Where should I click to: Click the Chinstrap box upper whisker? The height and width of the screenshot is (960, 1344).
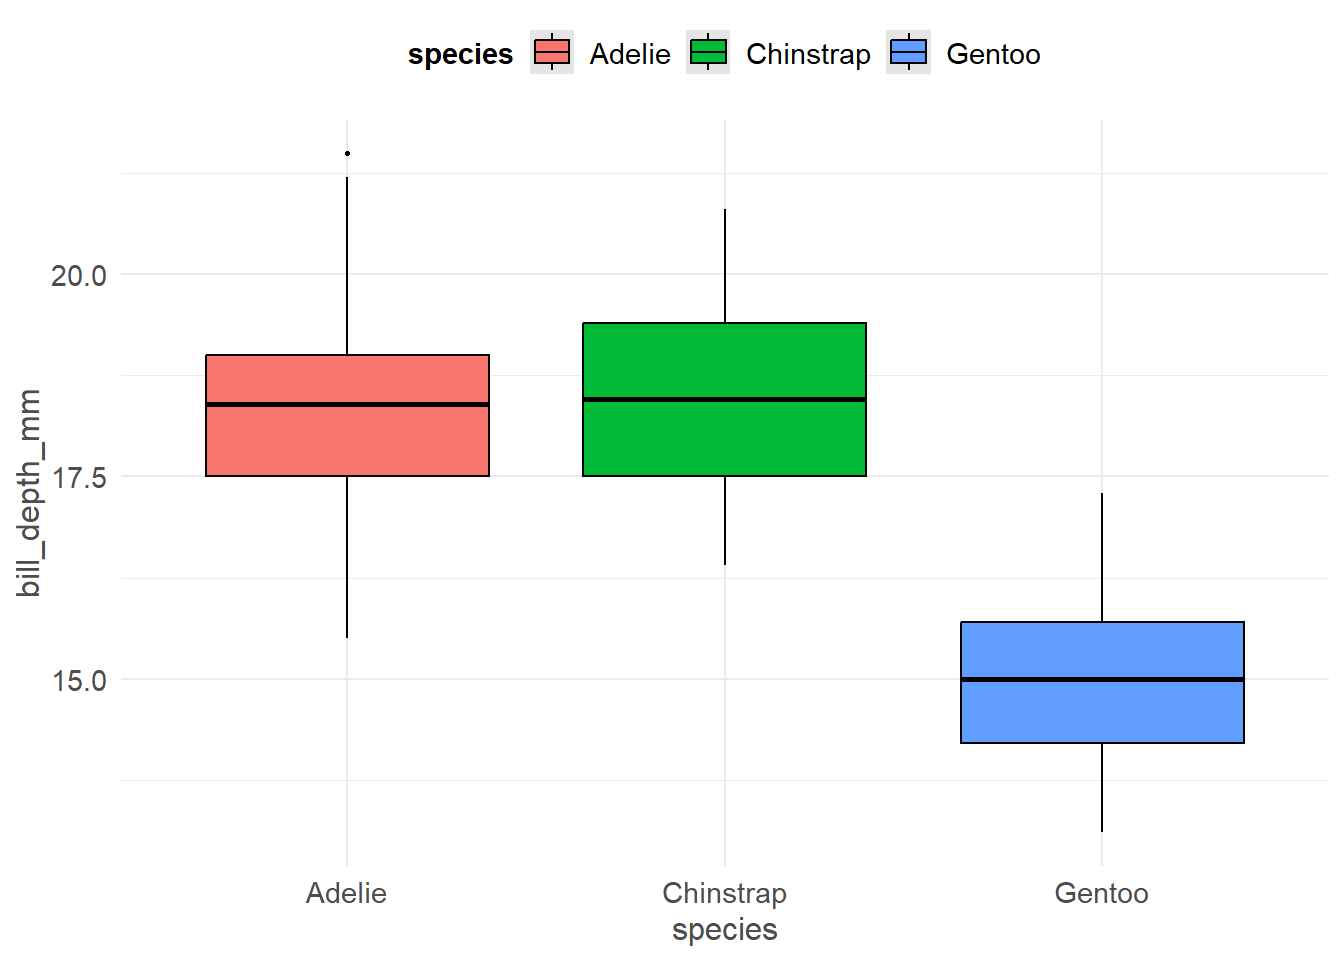(725, 266)
